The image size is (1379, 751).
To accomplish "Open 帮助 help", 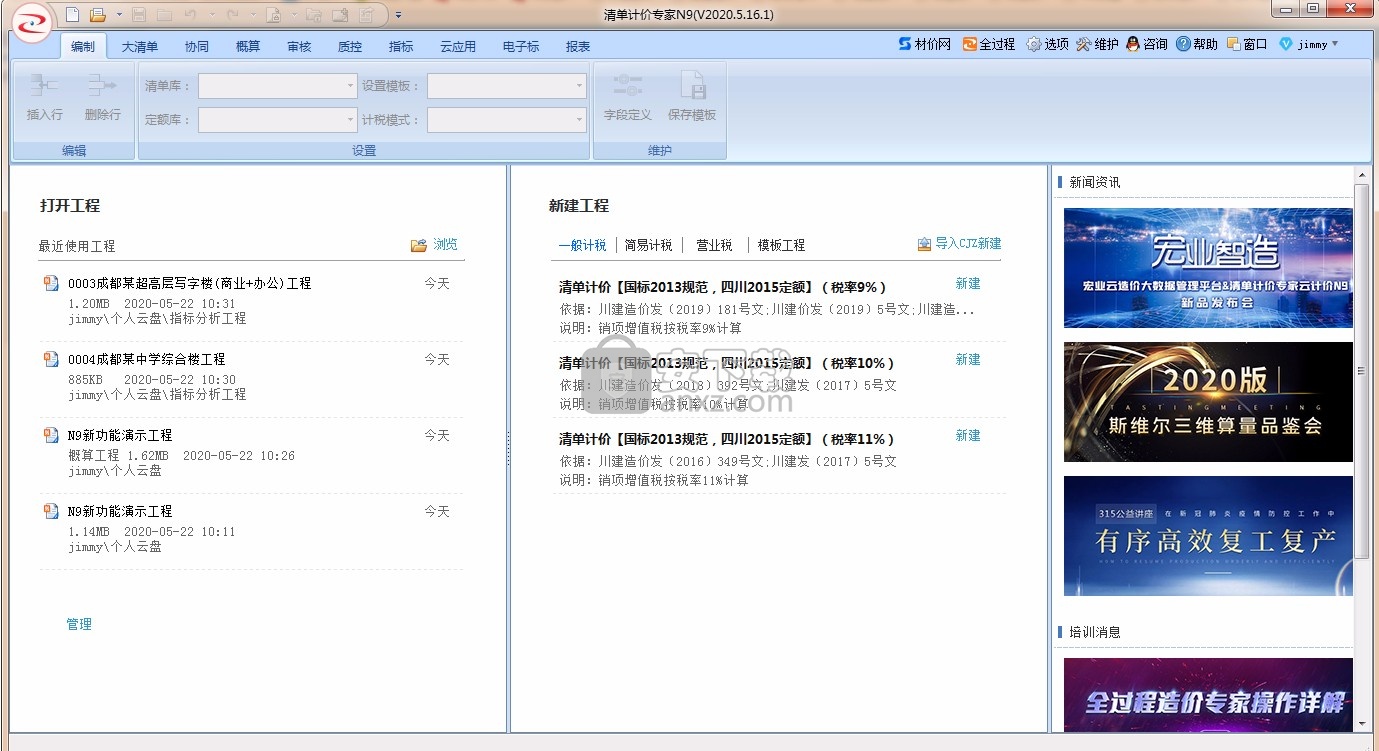I will pos(1197,44).
